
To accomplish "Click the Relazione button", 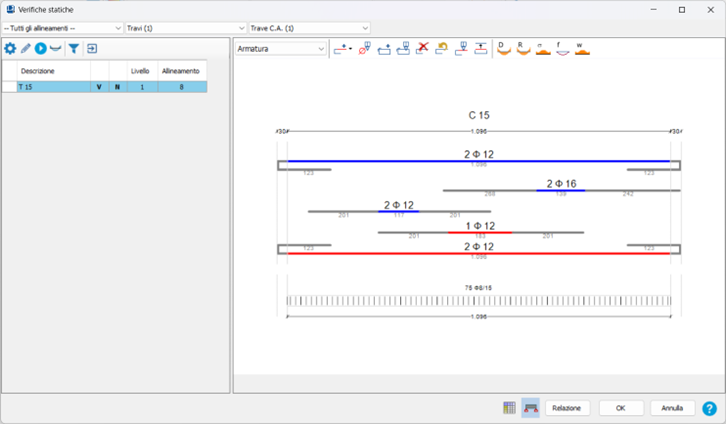I will pyautogui.click(x=567, y=408).
